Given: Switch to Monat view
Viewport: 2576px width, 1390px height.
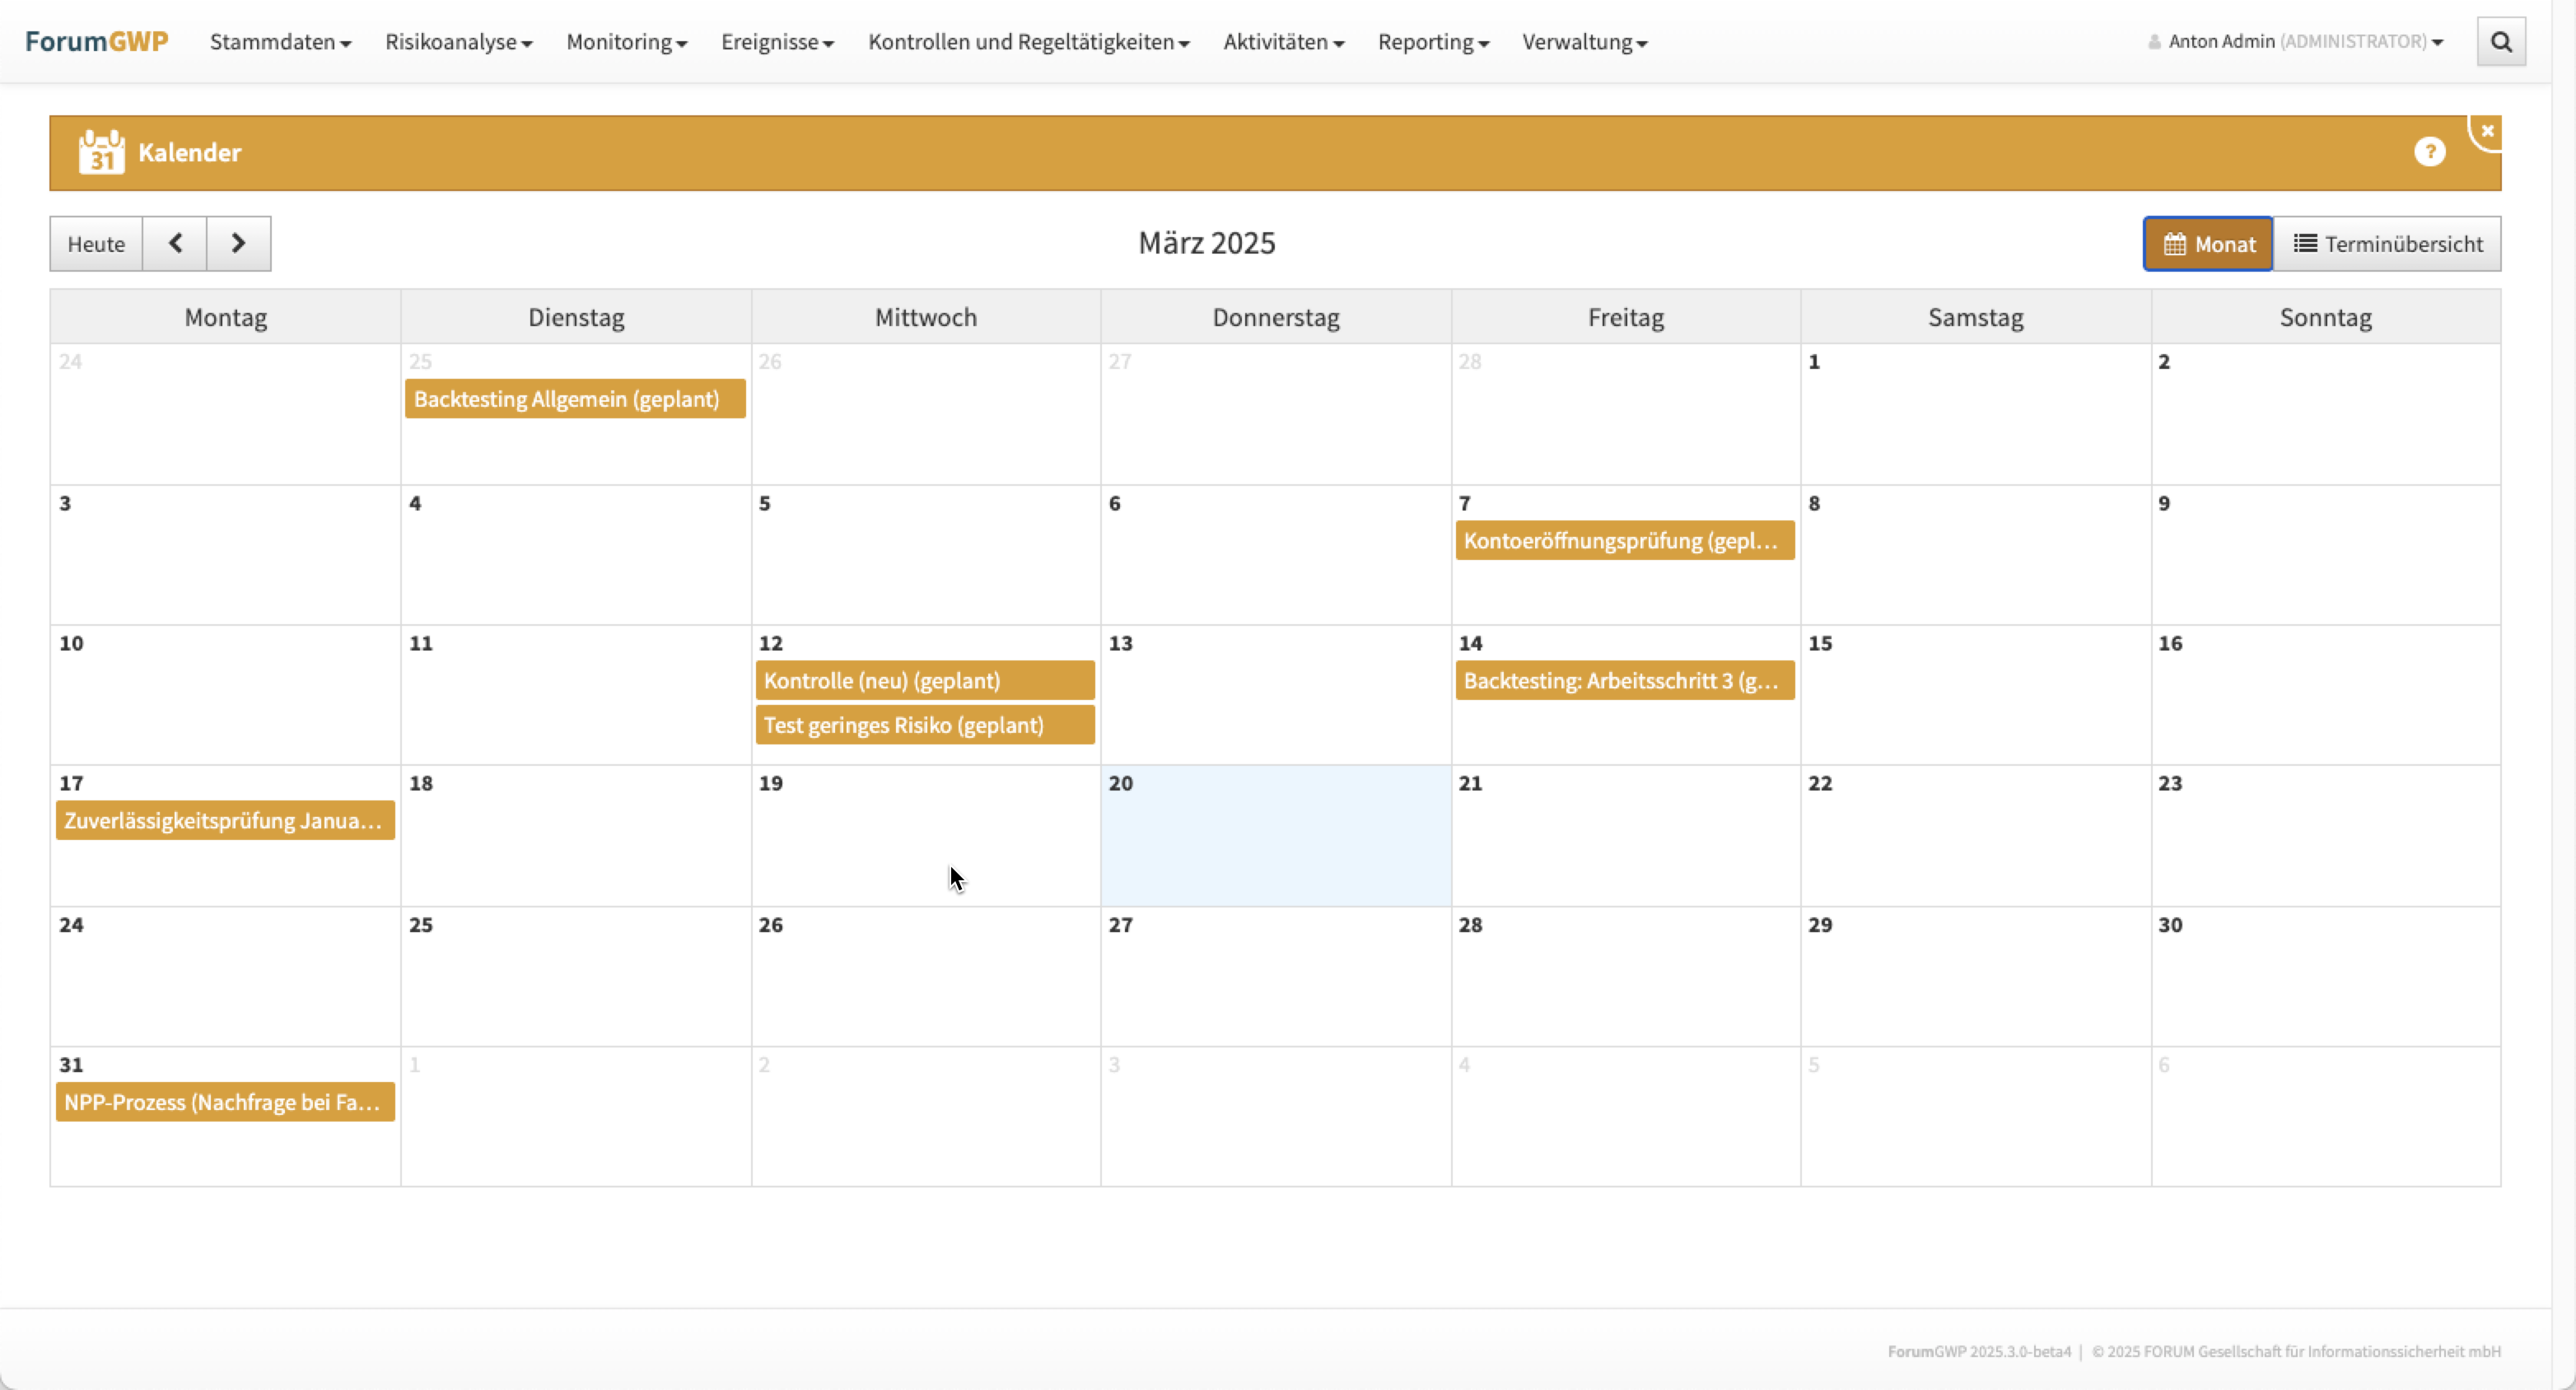Looking at the screenshot, I should click(2208, 244).
